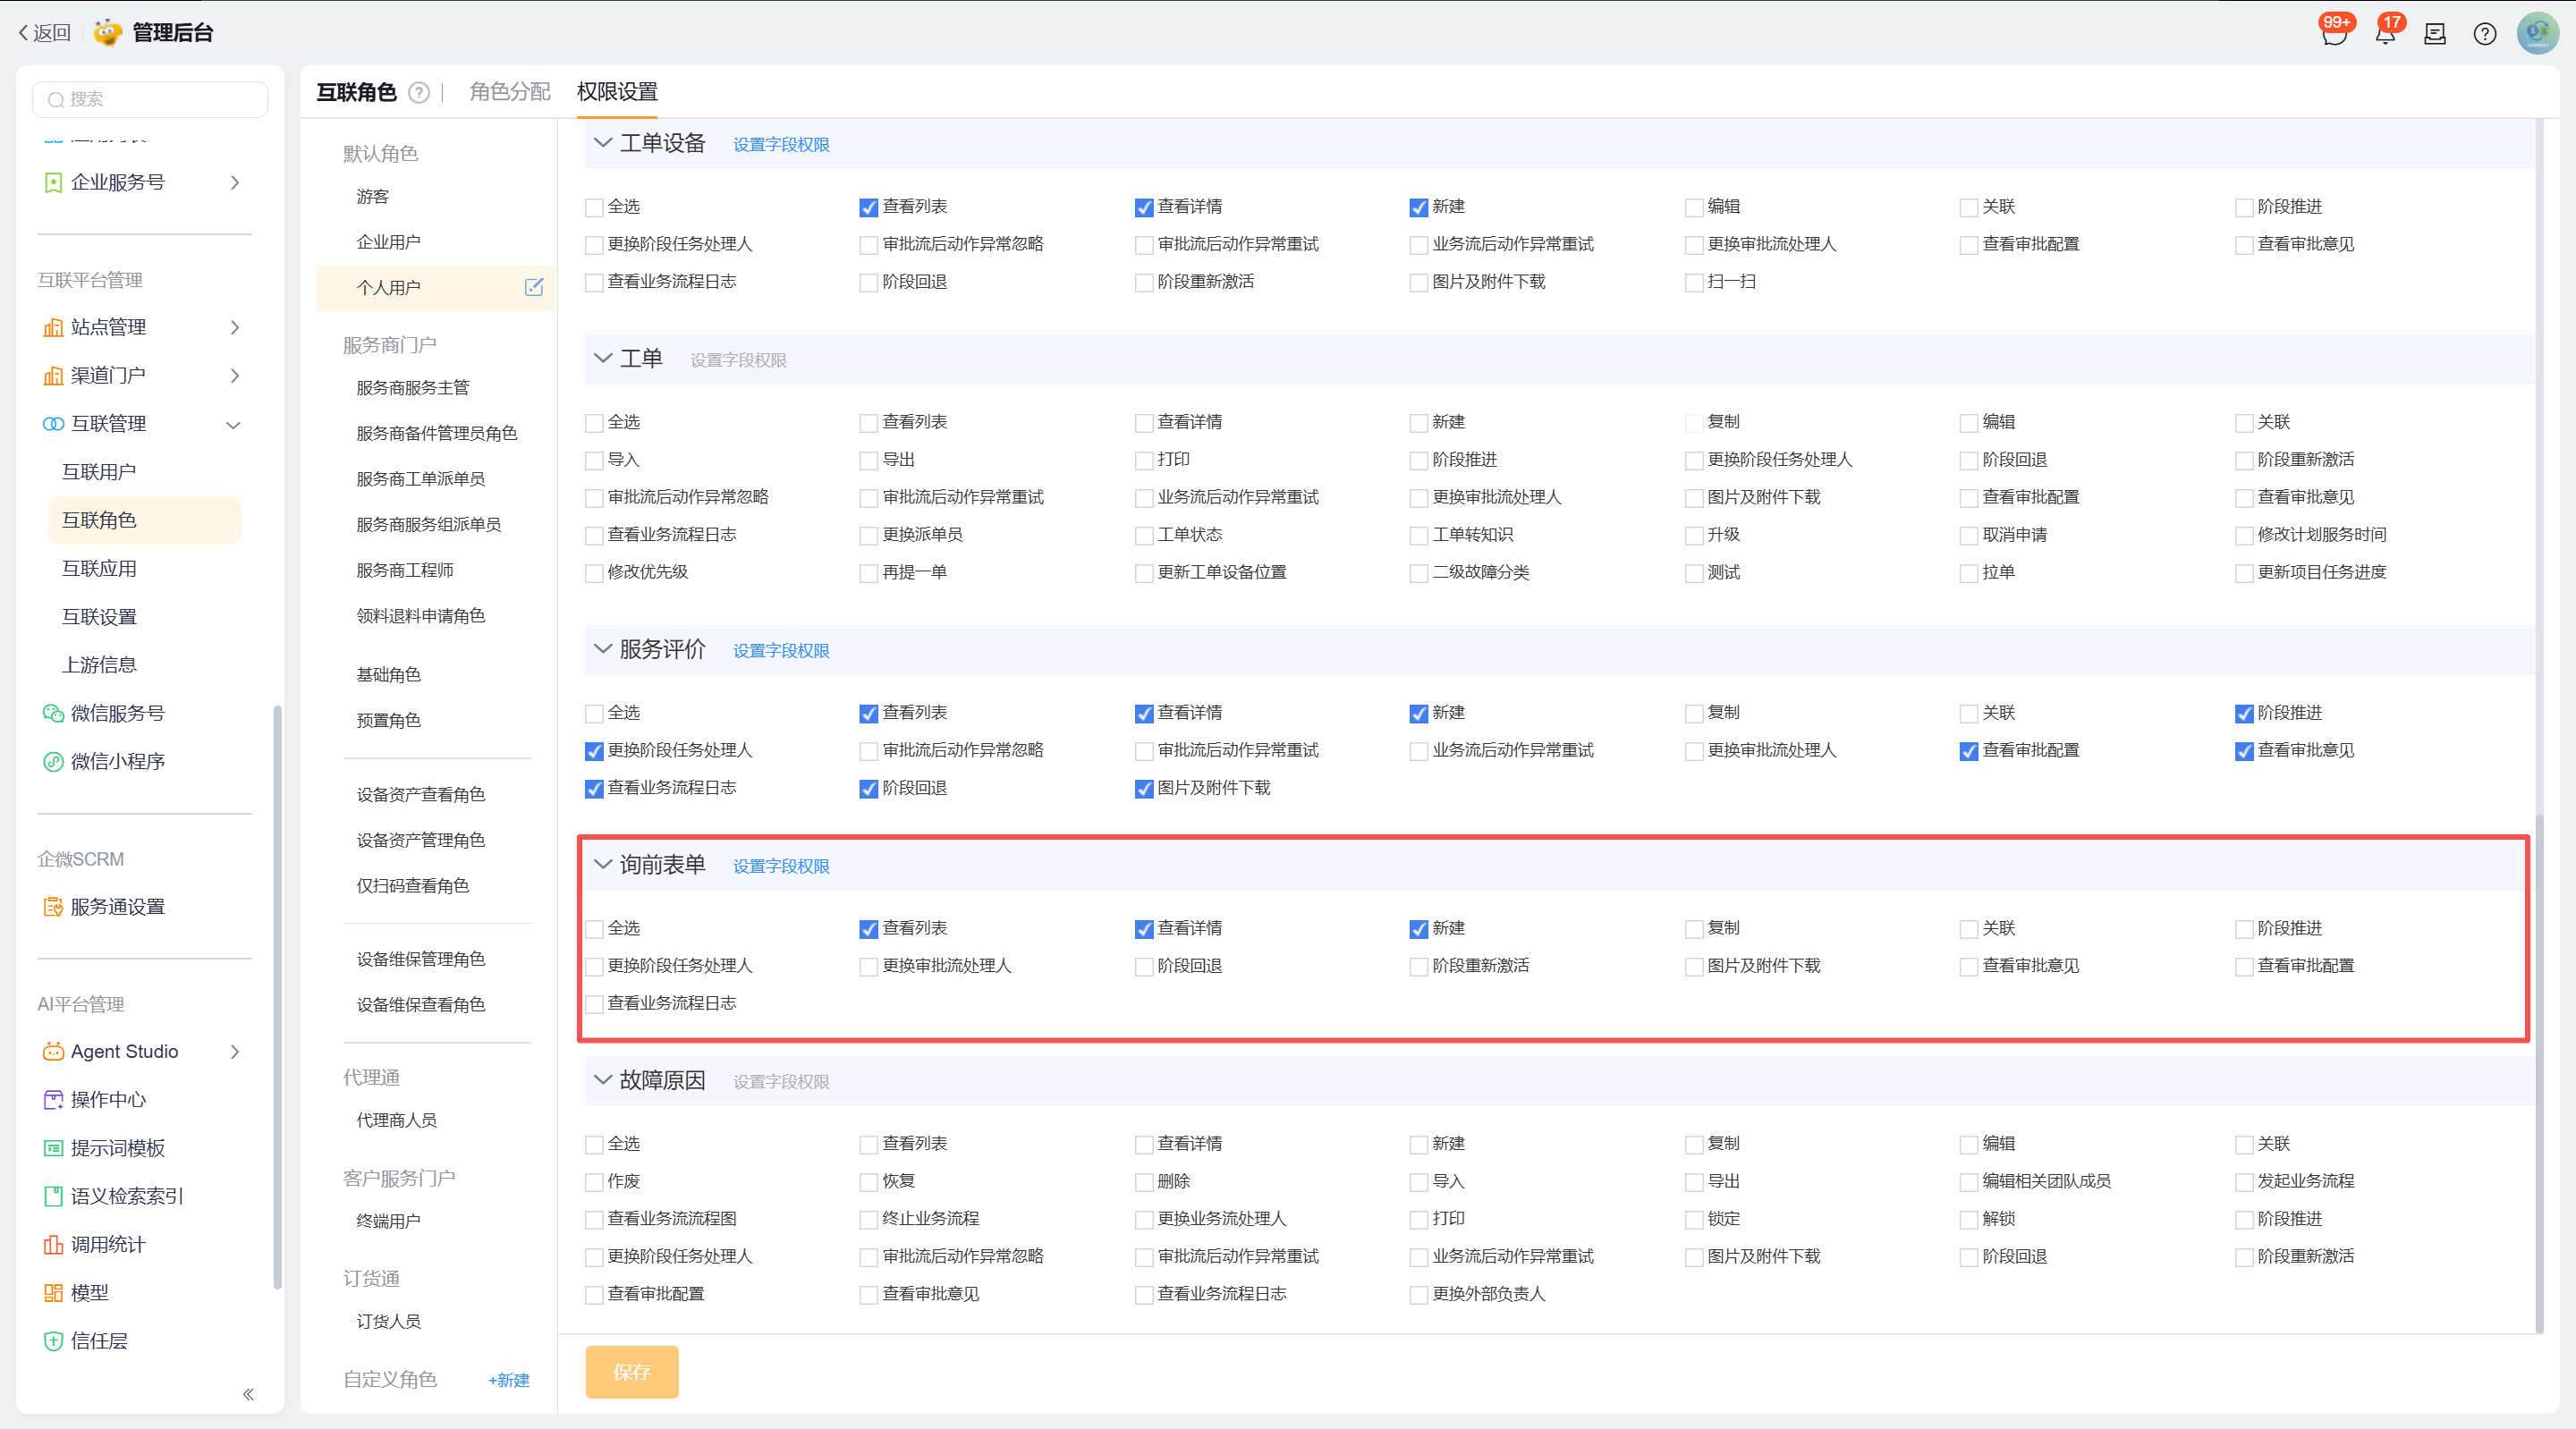The image size is (2576, 1429).
Task: Go back using the 返回 button
Action: [x=45, y=33]
